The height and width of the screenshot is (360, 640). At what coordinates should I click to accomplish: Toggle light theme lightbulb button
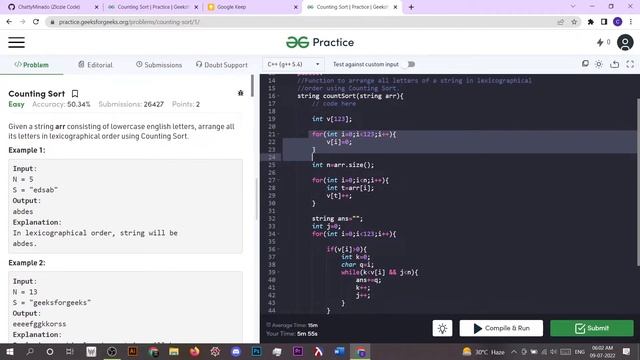[442, 328]
